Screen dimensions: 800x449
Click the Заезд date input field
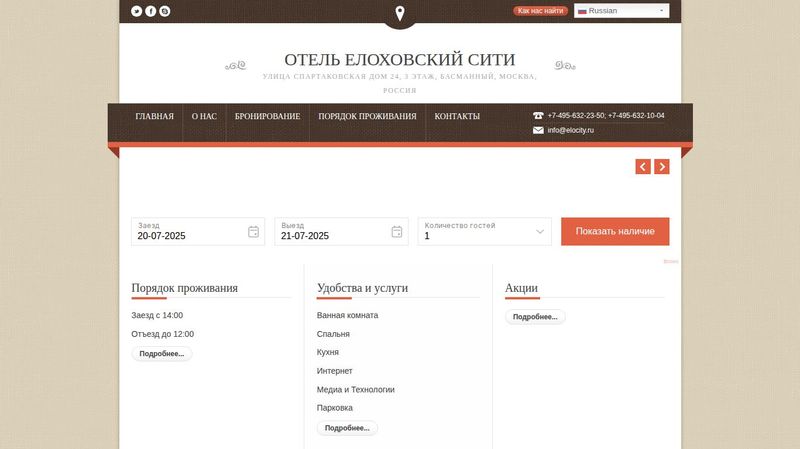click(190, 236)
